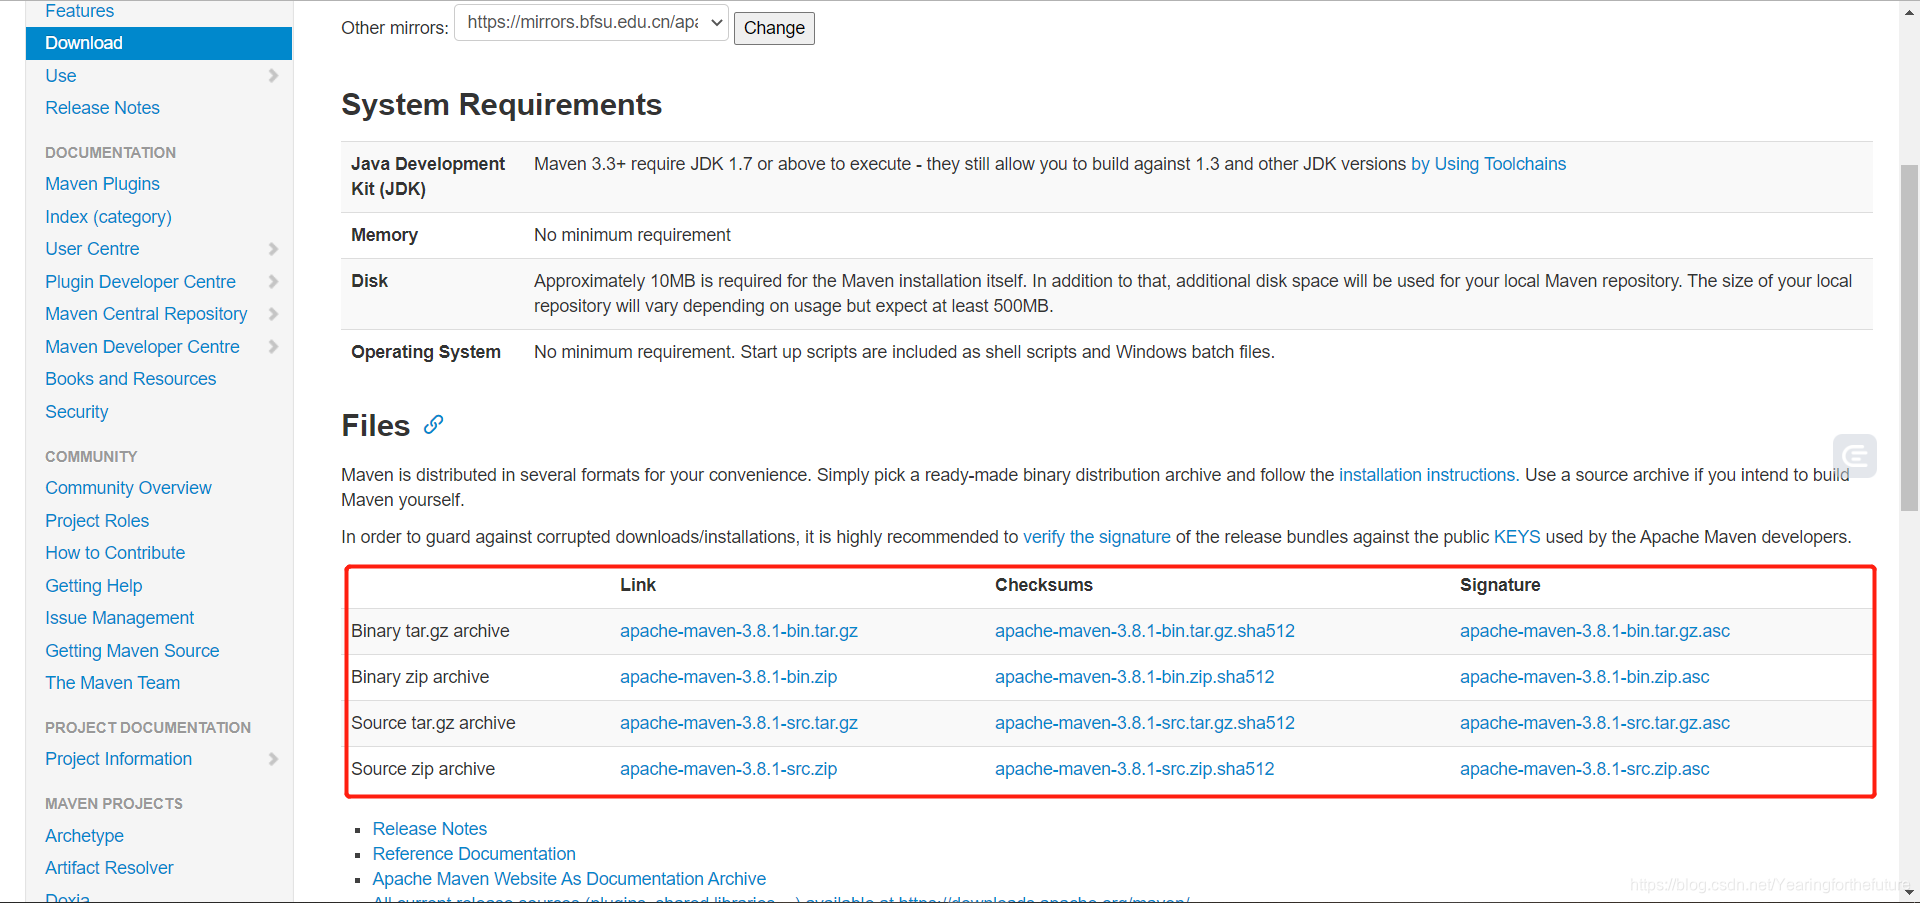The width and height of the screenshot is (1920, 903).
Task: Open Release Notes link below files table
Action: pos(430,829)
